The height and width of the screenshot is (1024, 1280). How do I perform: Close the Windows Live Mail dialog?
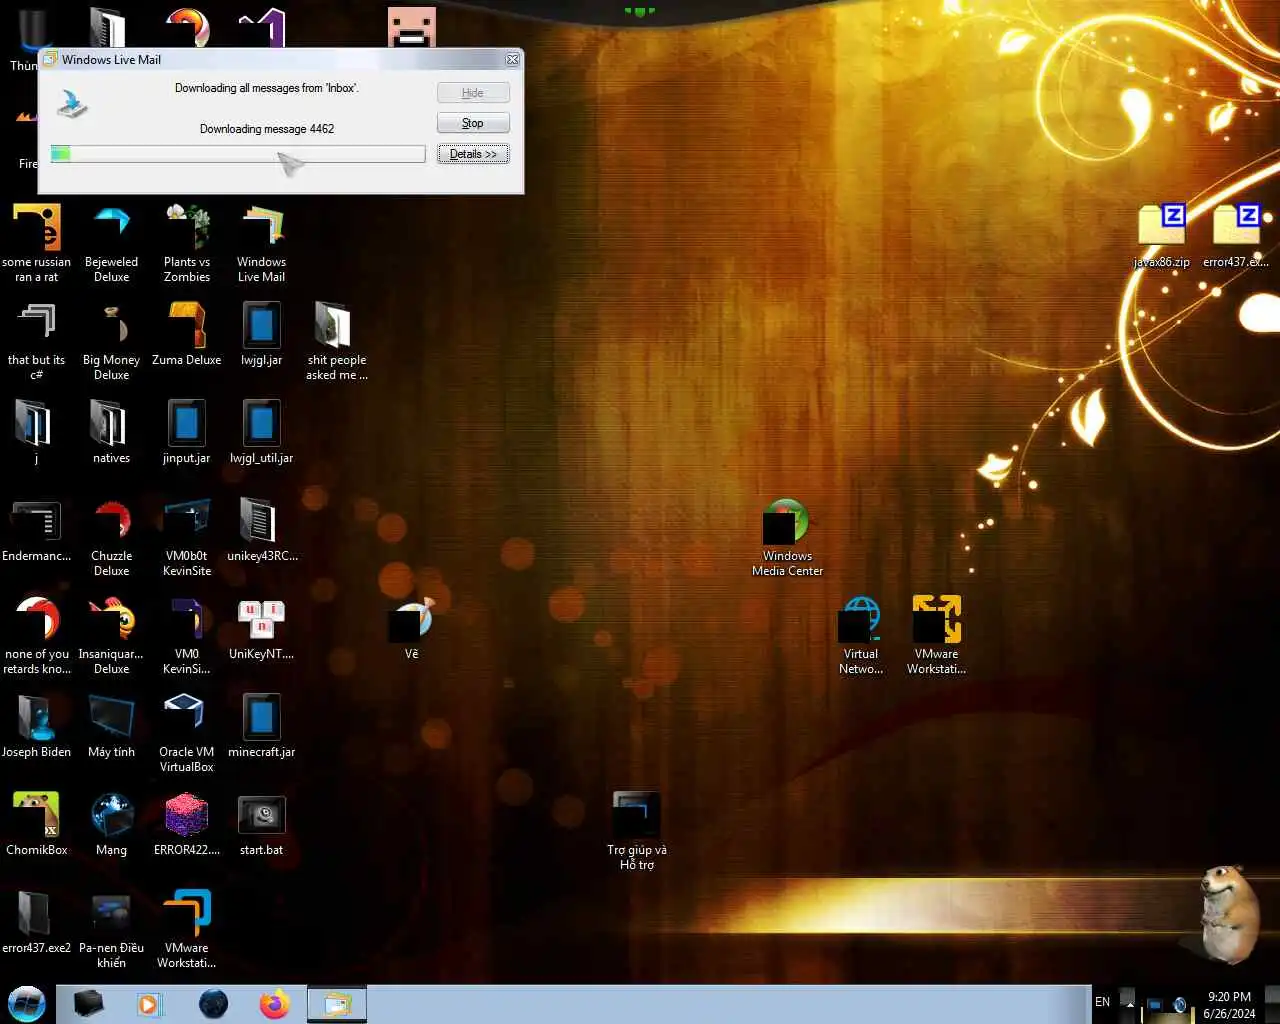coord(512,59)
